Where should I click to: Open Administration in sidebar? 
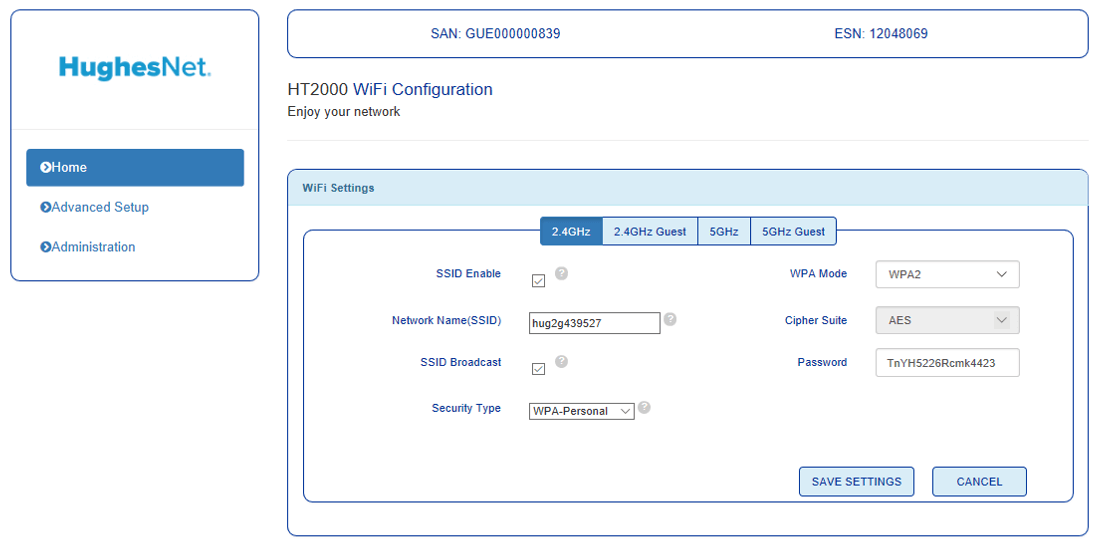tap(88, 247)
